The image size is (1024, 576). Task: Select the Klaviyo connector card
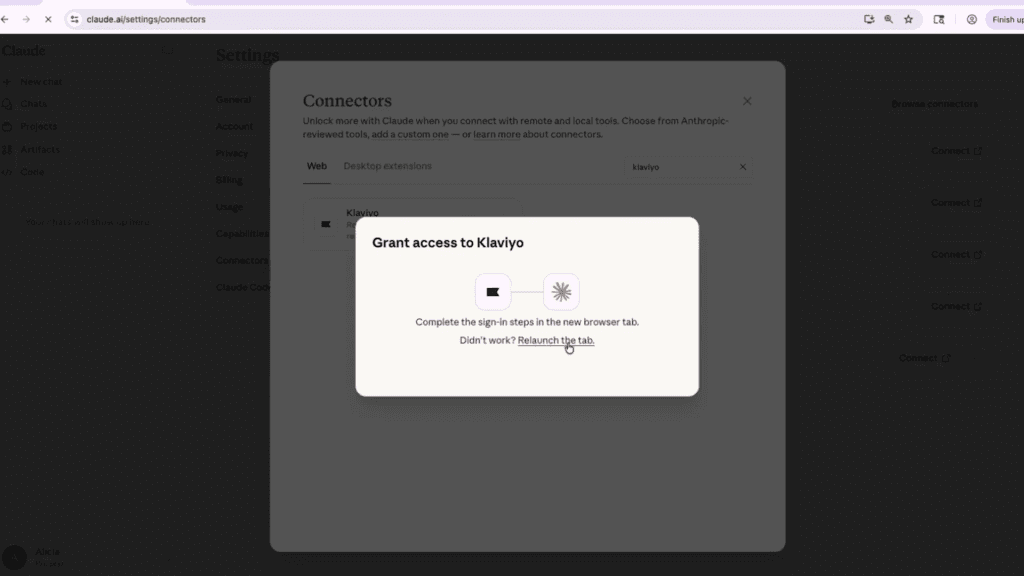coord(412,224)
